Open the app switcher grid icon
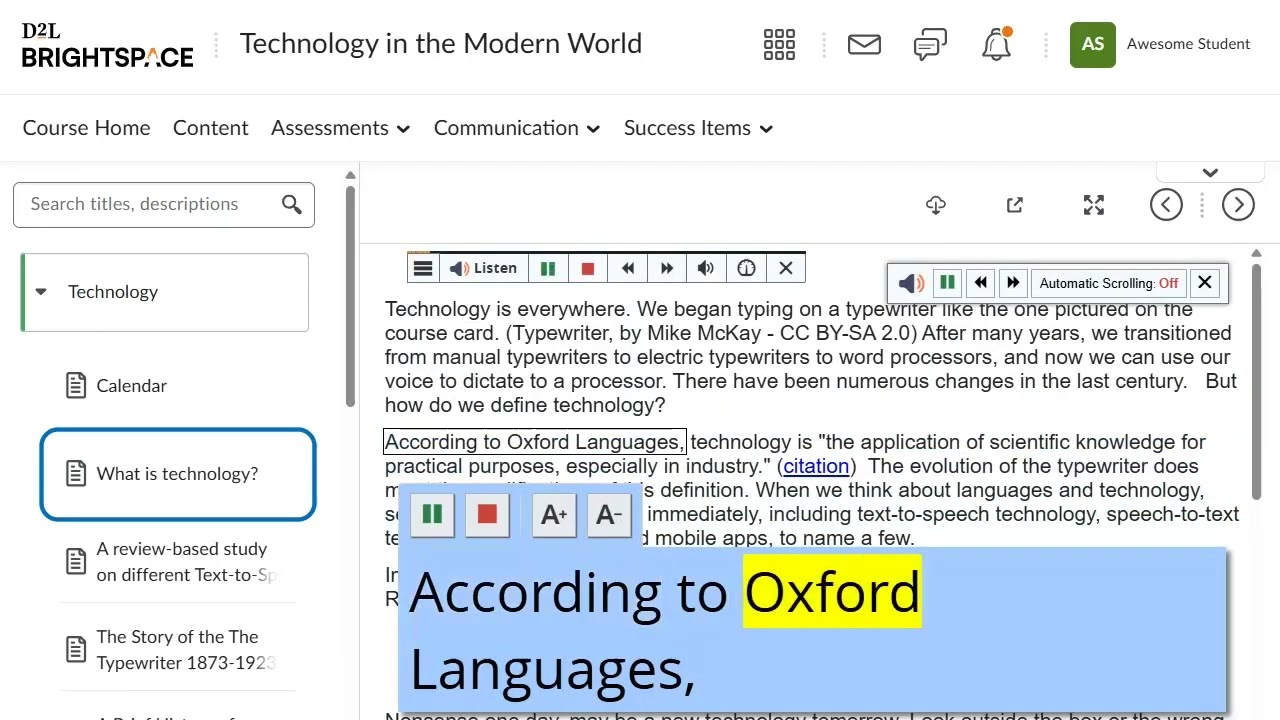 (779, 44)
